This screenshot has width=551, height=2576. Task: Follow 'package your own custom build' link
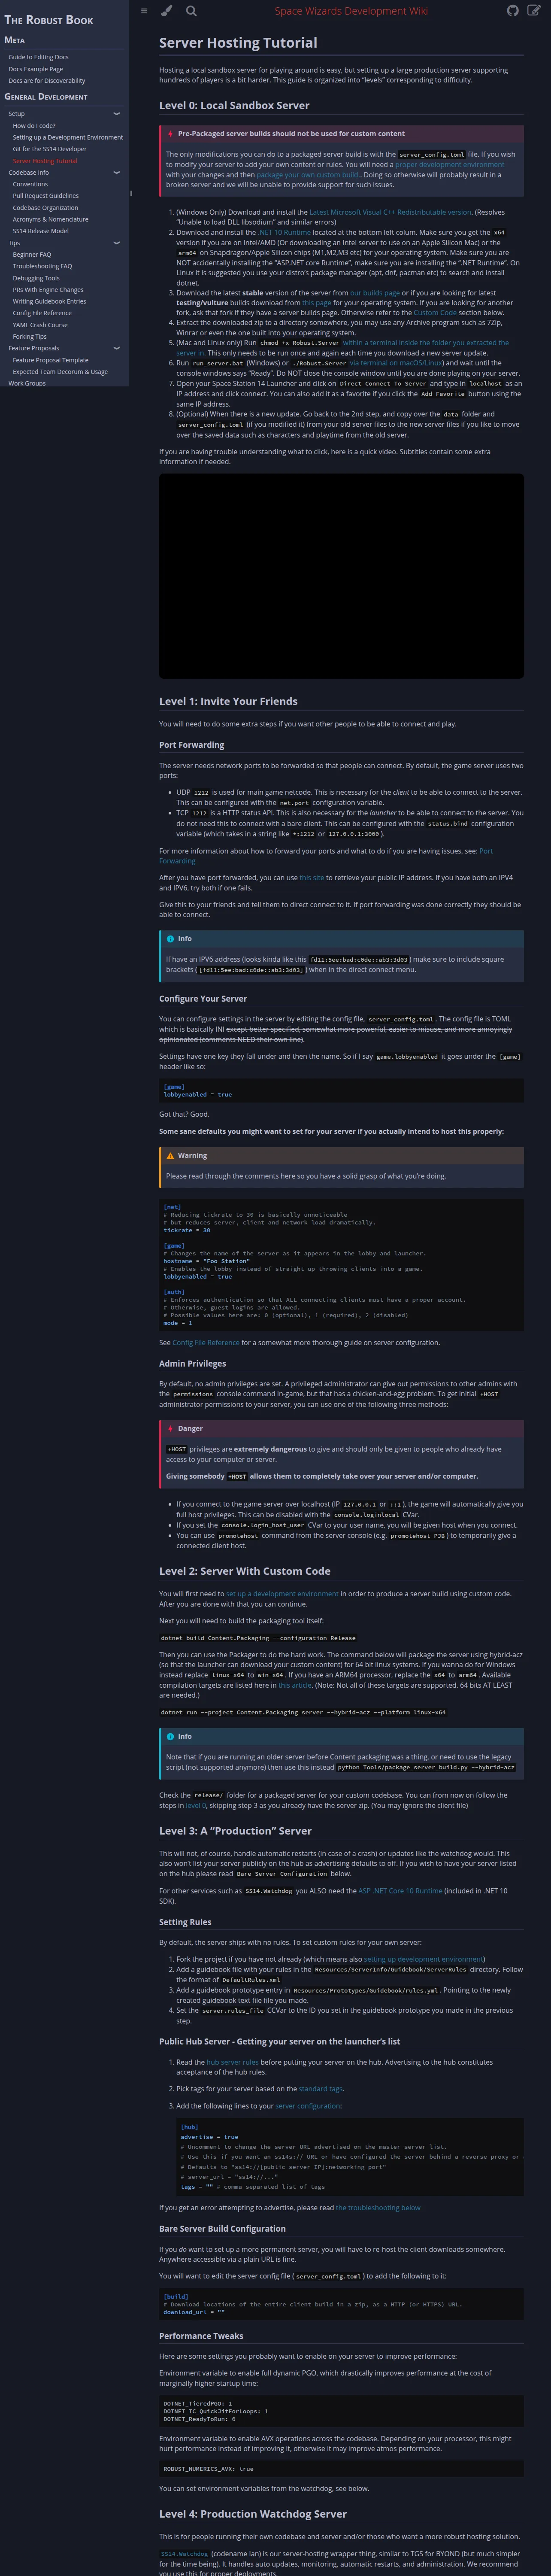point(308,175)
